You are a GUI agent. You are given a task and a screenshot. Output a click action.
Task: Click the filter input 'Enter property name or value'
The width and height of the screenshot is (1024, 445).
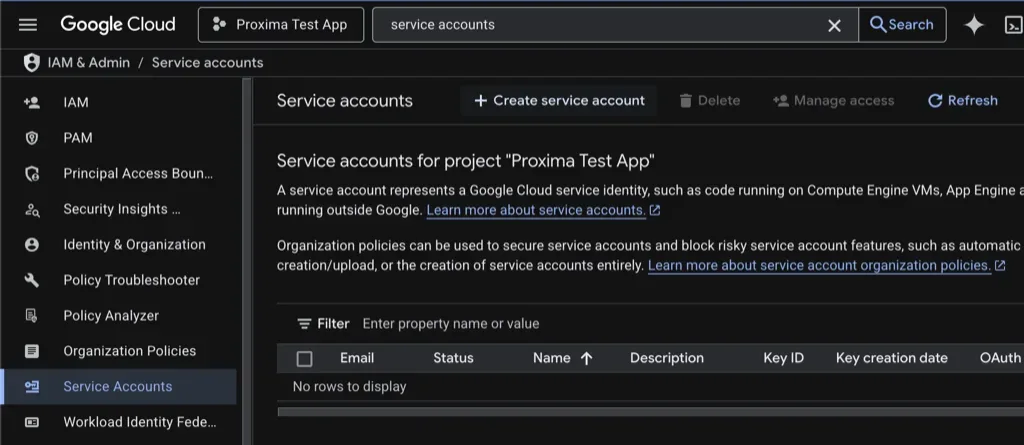point(451,323)
